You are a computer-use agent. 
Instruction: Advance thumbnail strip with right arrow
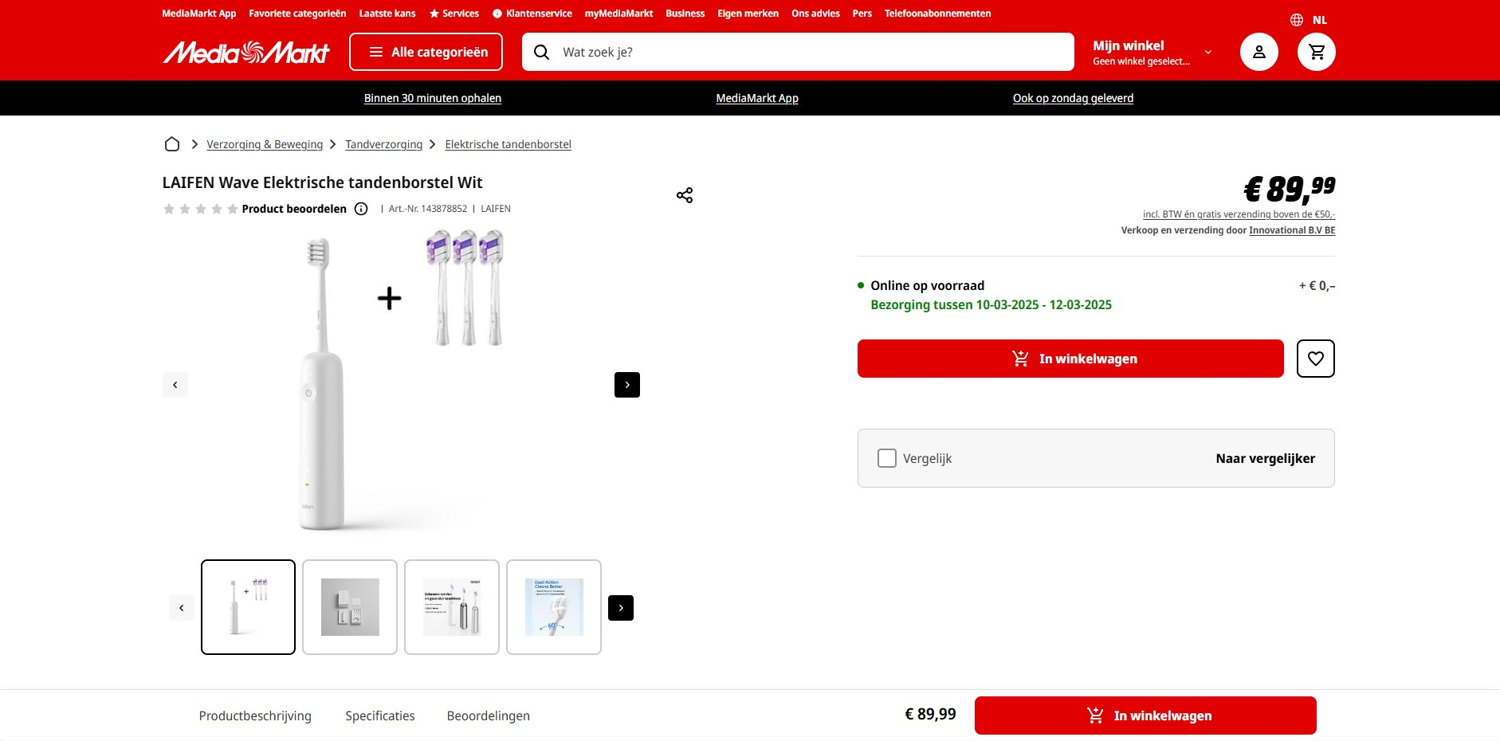(x=621, y=608)
